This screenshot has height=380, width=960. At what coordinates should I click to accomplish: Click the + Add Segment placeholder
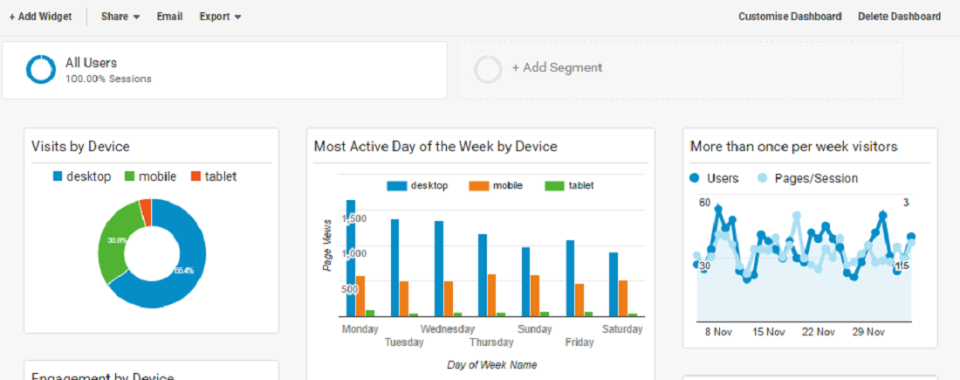pyautogui.click(x=680, y=70)
